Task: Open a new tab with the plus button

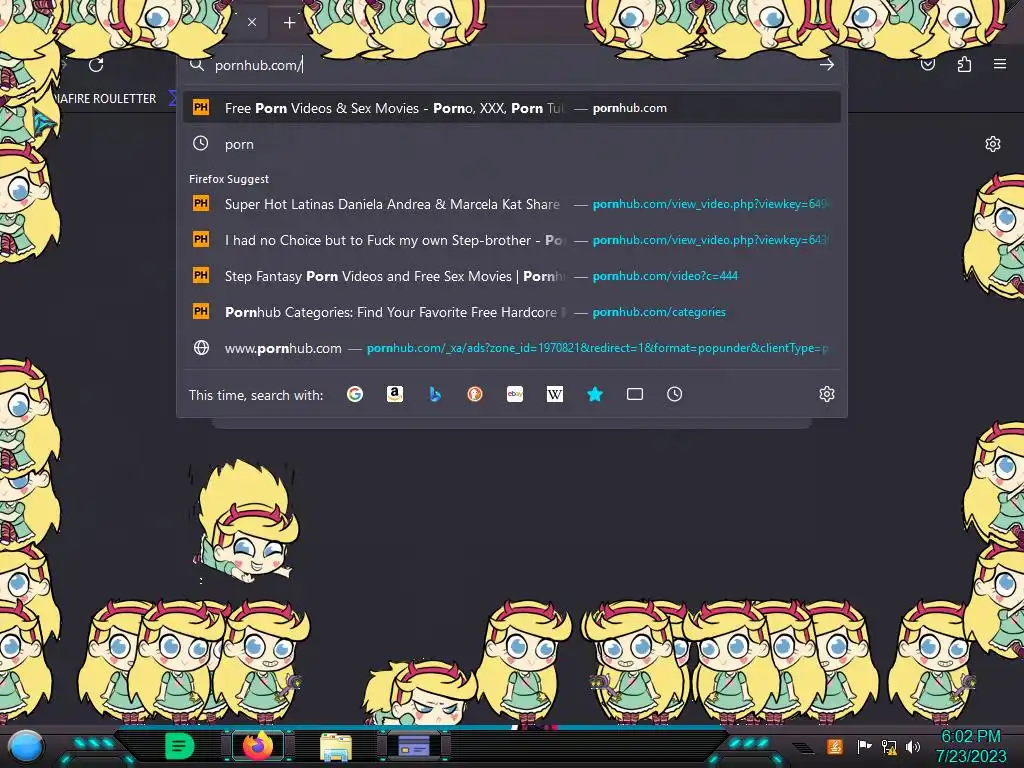Action: coord(289,23)
